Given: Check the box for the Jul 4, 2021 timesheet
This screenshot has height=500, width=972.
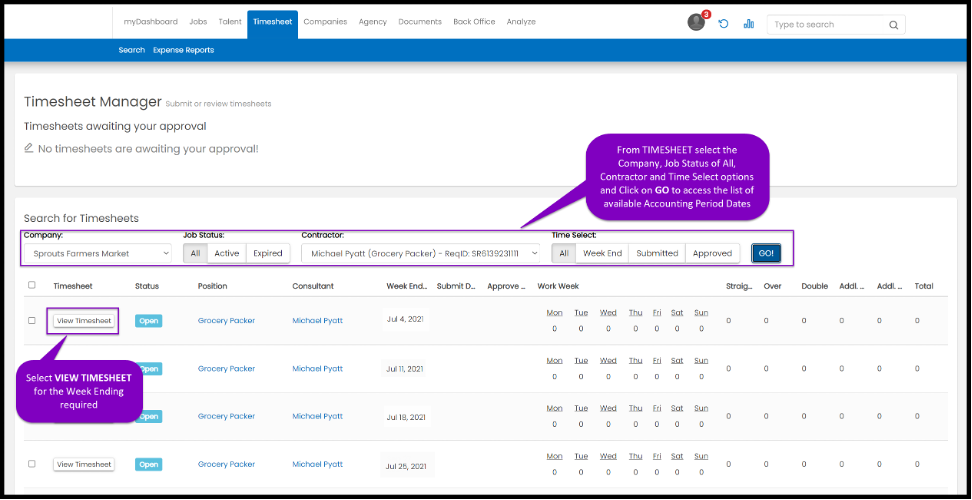Looking at the screenshot, I should pos(32,321).
